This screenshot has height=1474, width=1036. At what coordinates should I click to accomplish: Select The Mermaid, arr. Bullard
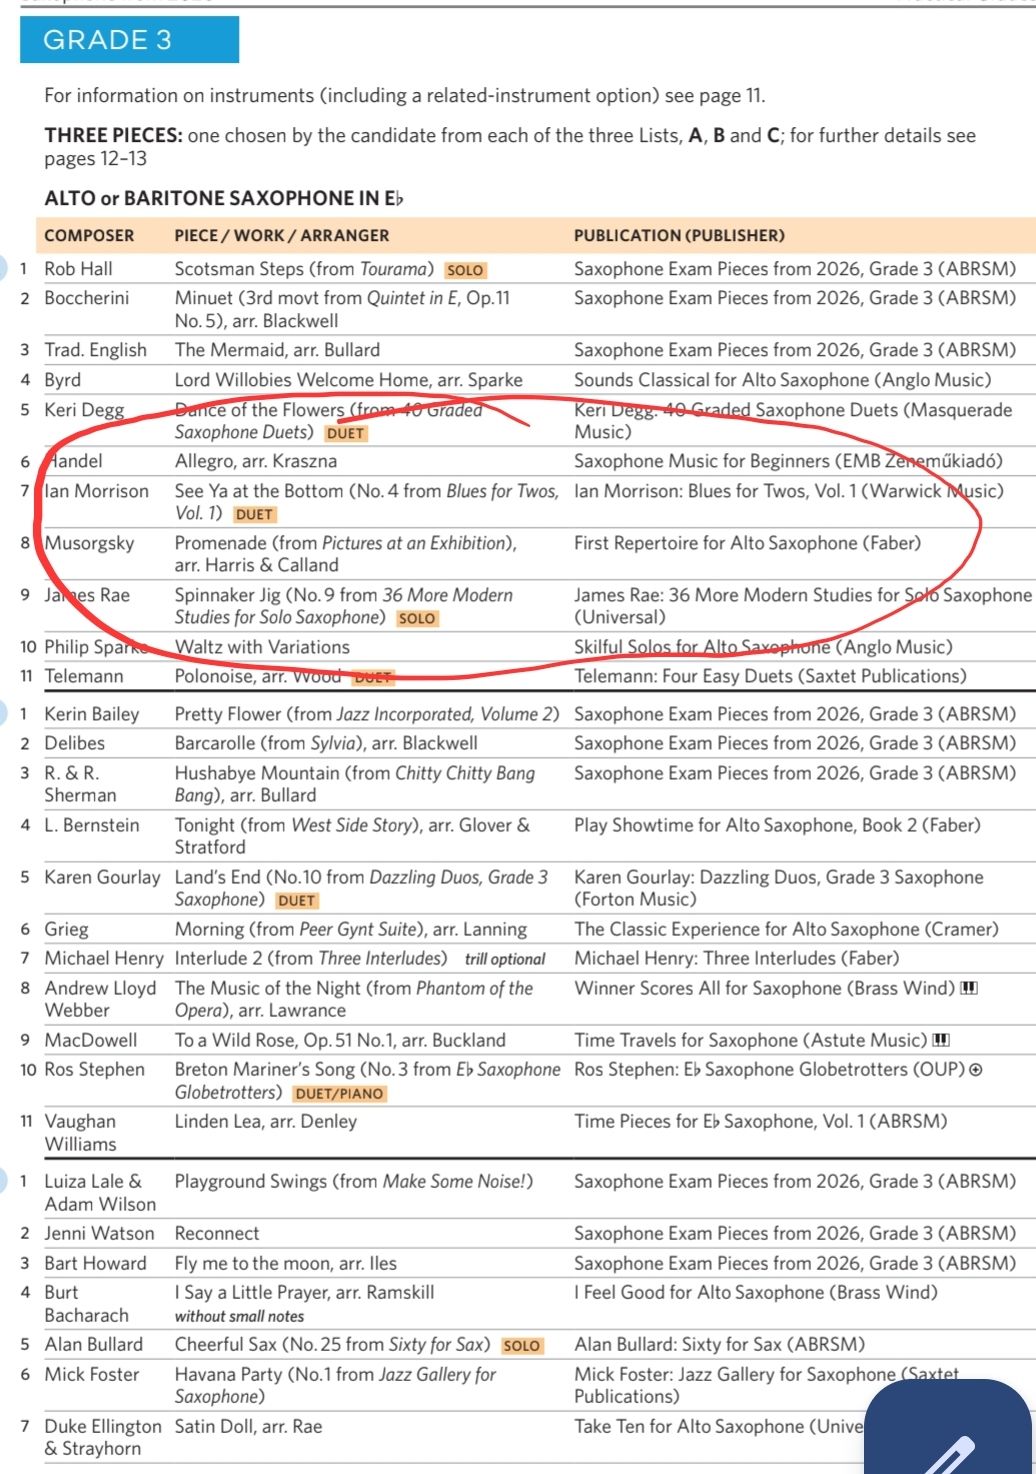277,350
